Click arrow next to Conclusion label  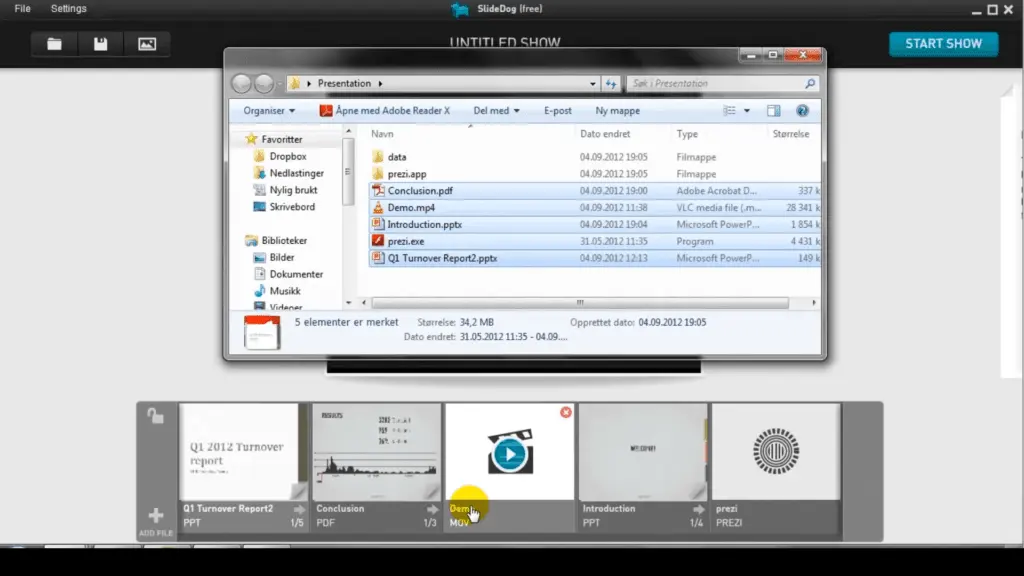pos(432,509)
